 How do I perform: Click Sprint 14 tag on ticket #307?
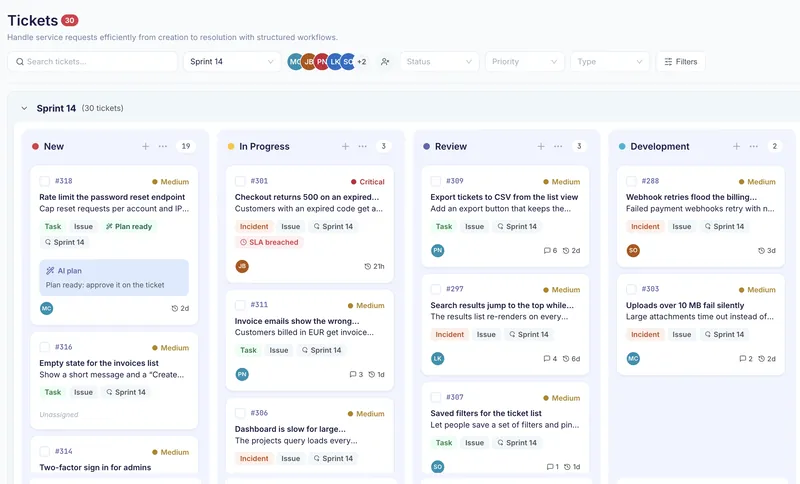517,443
